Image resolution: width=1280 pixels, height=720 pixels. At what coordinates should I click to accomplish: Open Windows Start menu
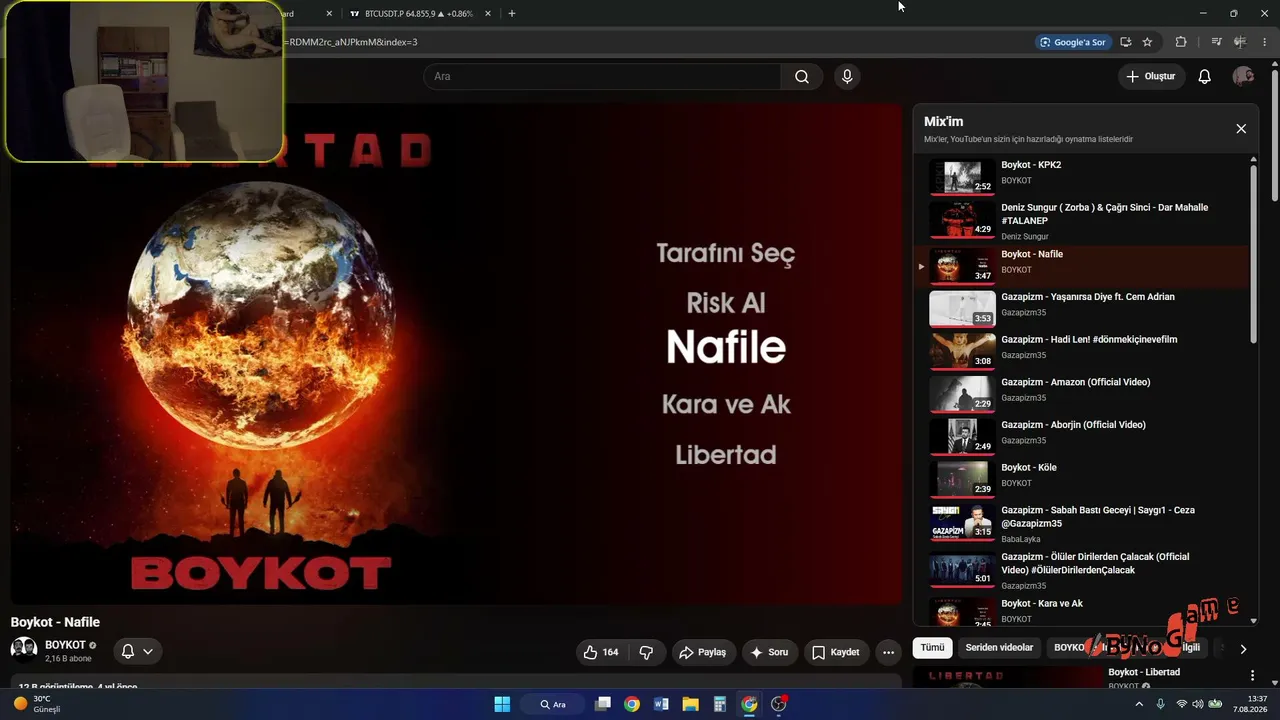pos(502,704)
